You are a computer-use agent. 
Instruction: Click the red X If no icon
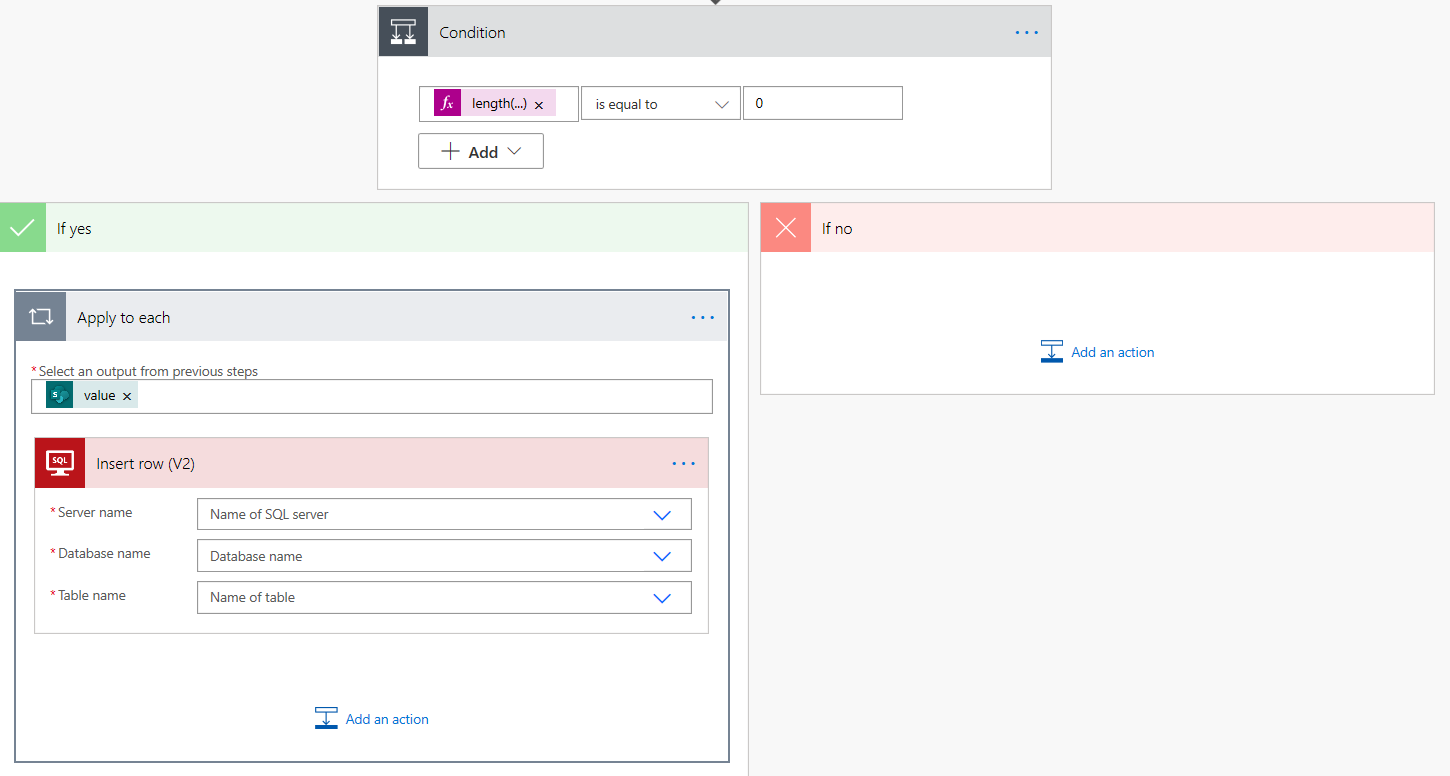pyautogui.click(x=786, y=227)
